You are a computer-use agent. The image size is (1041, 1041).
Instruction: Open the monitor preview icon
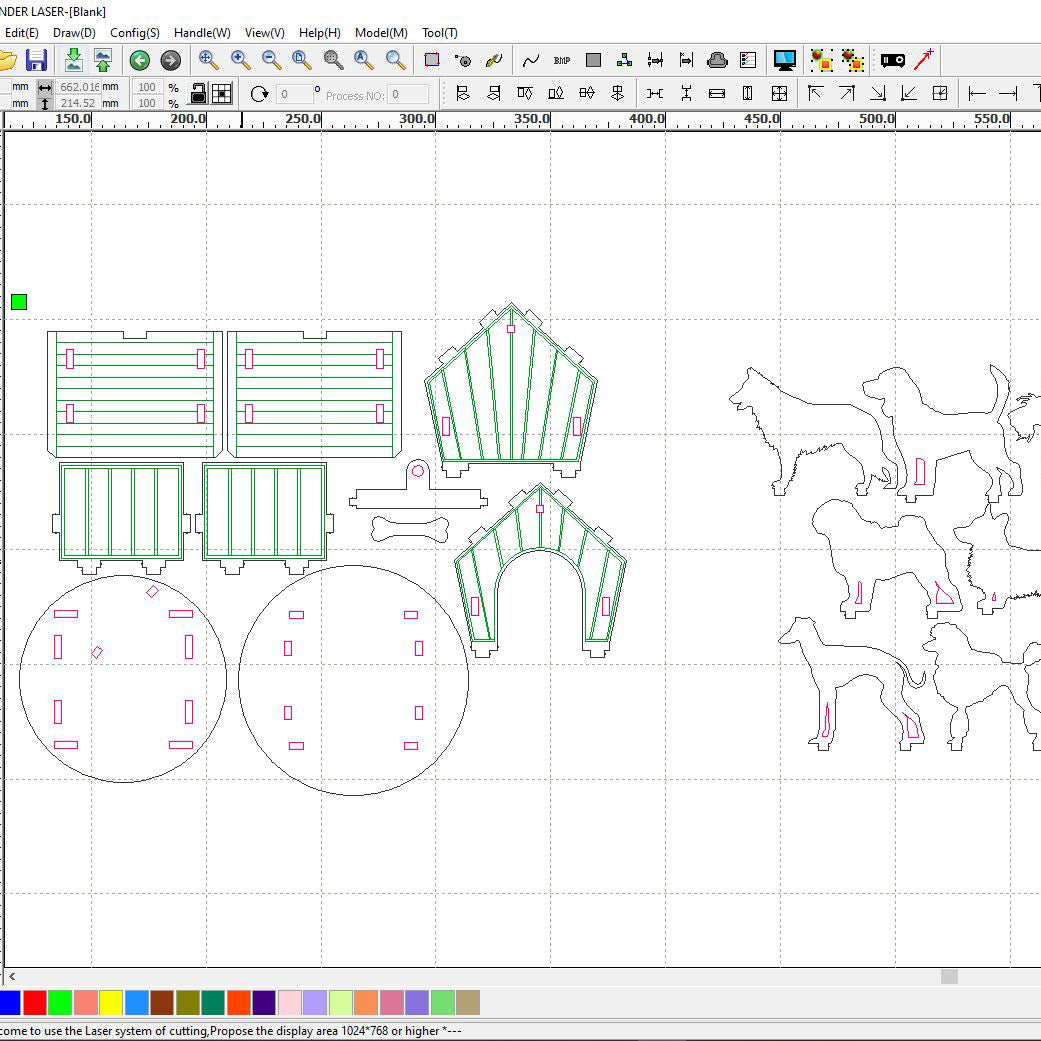click(784, 60)
